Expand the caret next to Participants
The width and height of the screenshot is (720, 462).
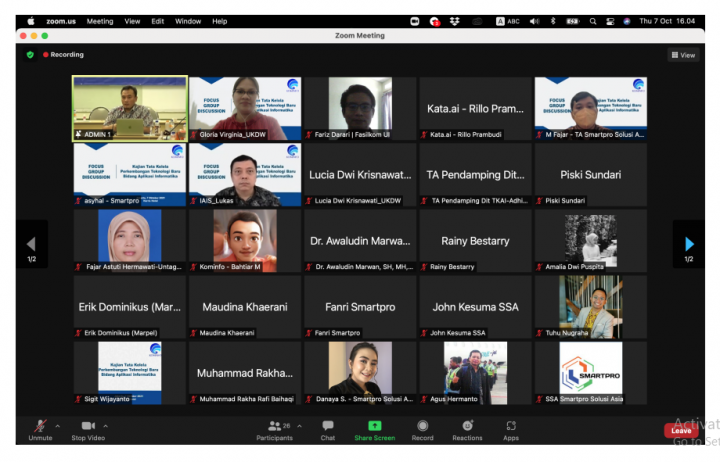pos(298,426)
